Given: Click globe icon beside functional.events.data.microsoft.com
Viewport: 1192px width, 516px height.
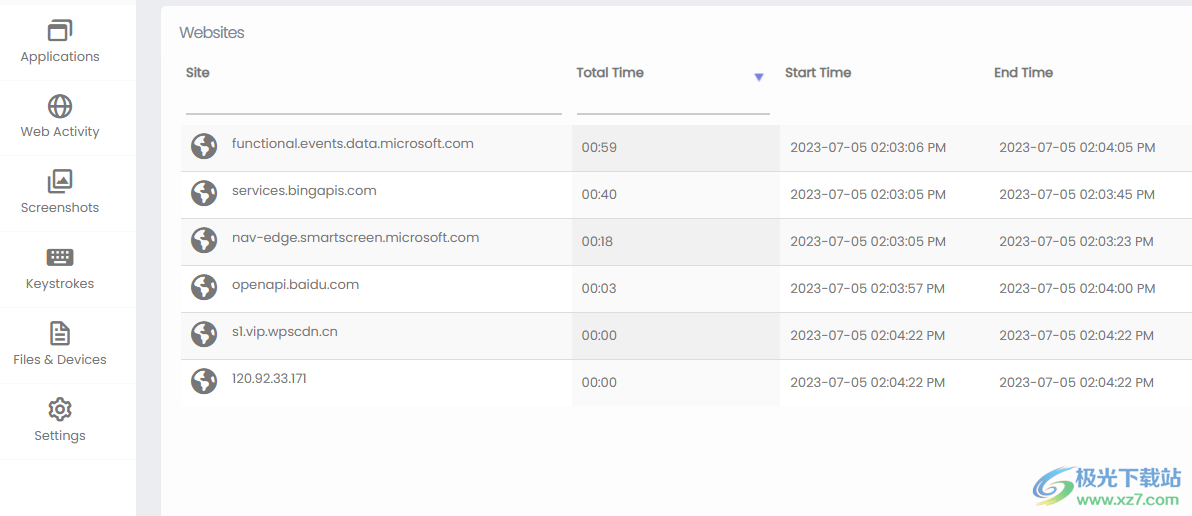Looking at the screenshot, I should [x=204, y=146].
